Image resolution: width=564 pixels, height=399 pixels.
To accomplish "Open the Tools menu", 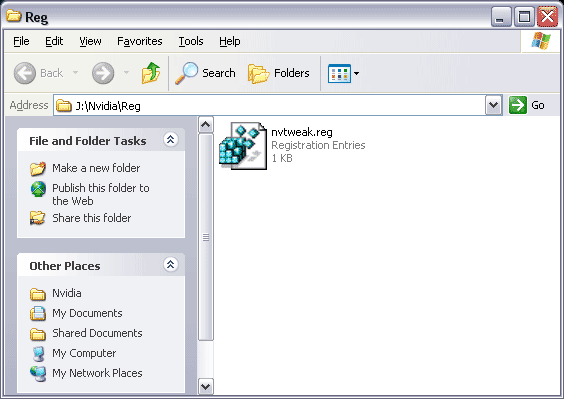I will (x=191, y=41).
